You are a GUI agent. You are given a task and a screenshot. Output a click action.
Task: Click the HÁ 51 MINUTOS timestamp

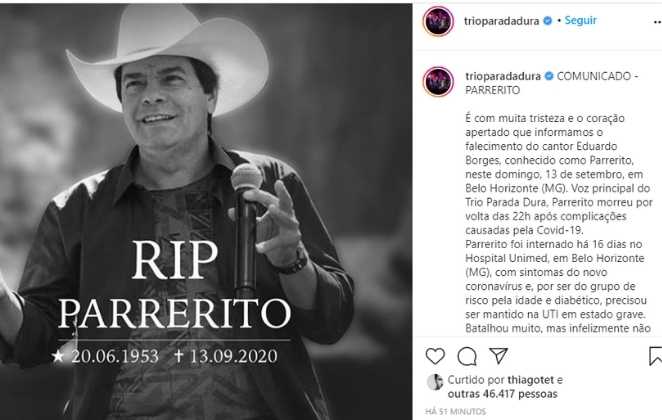456,411
